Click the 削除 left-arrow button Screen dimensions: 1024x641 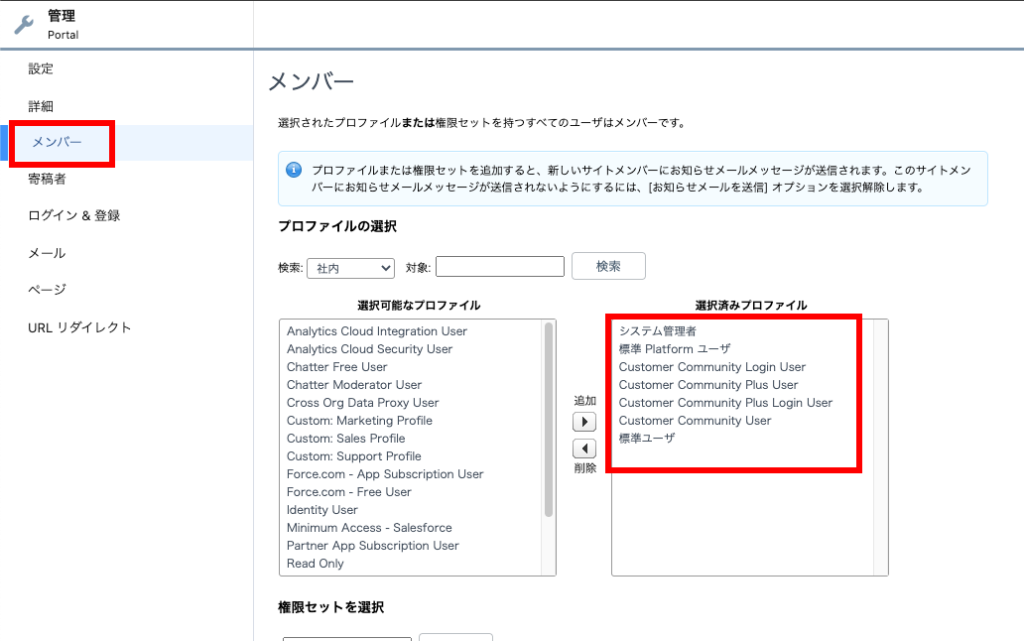click(584, 449)
